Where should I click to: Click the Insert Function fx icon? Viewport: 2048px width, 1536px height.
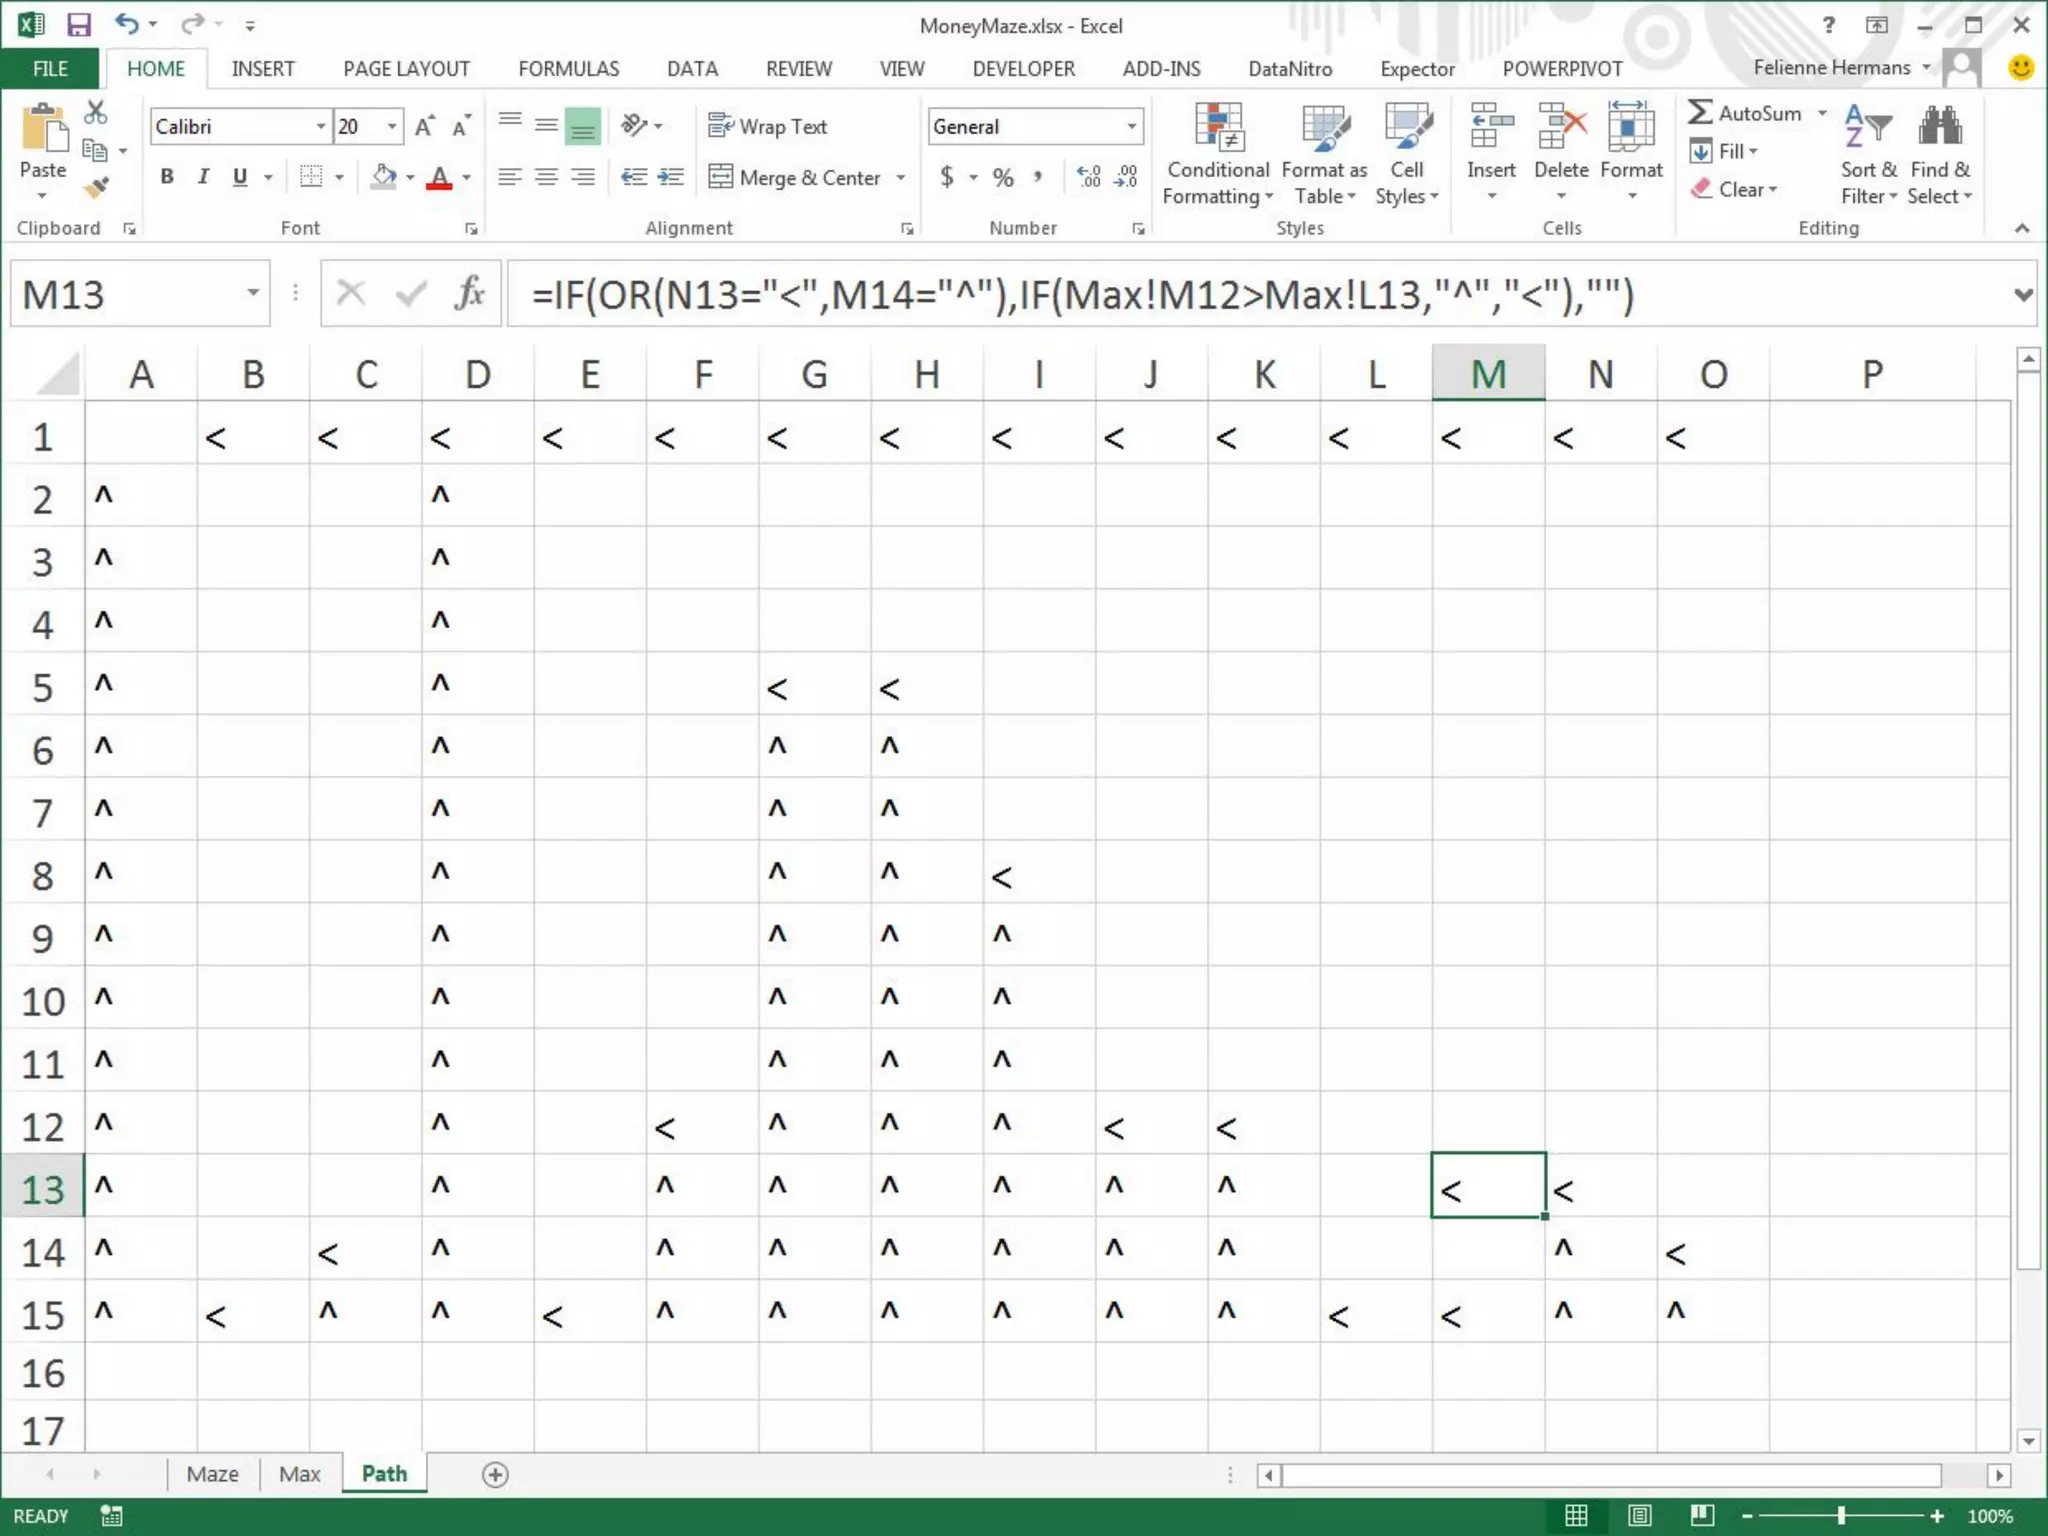click(469, 294)
